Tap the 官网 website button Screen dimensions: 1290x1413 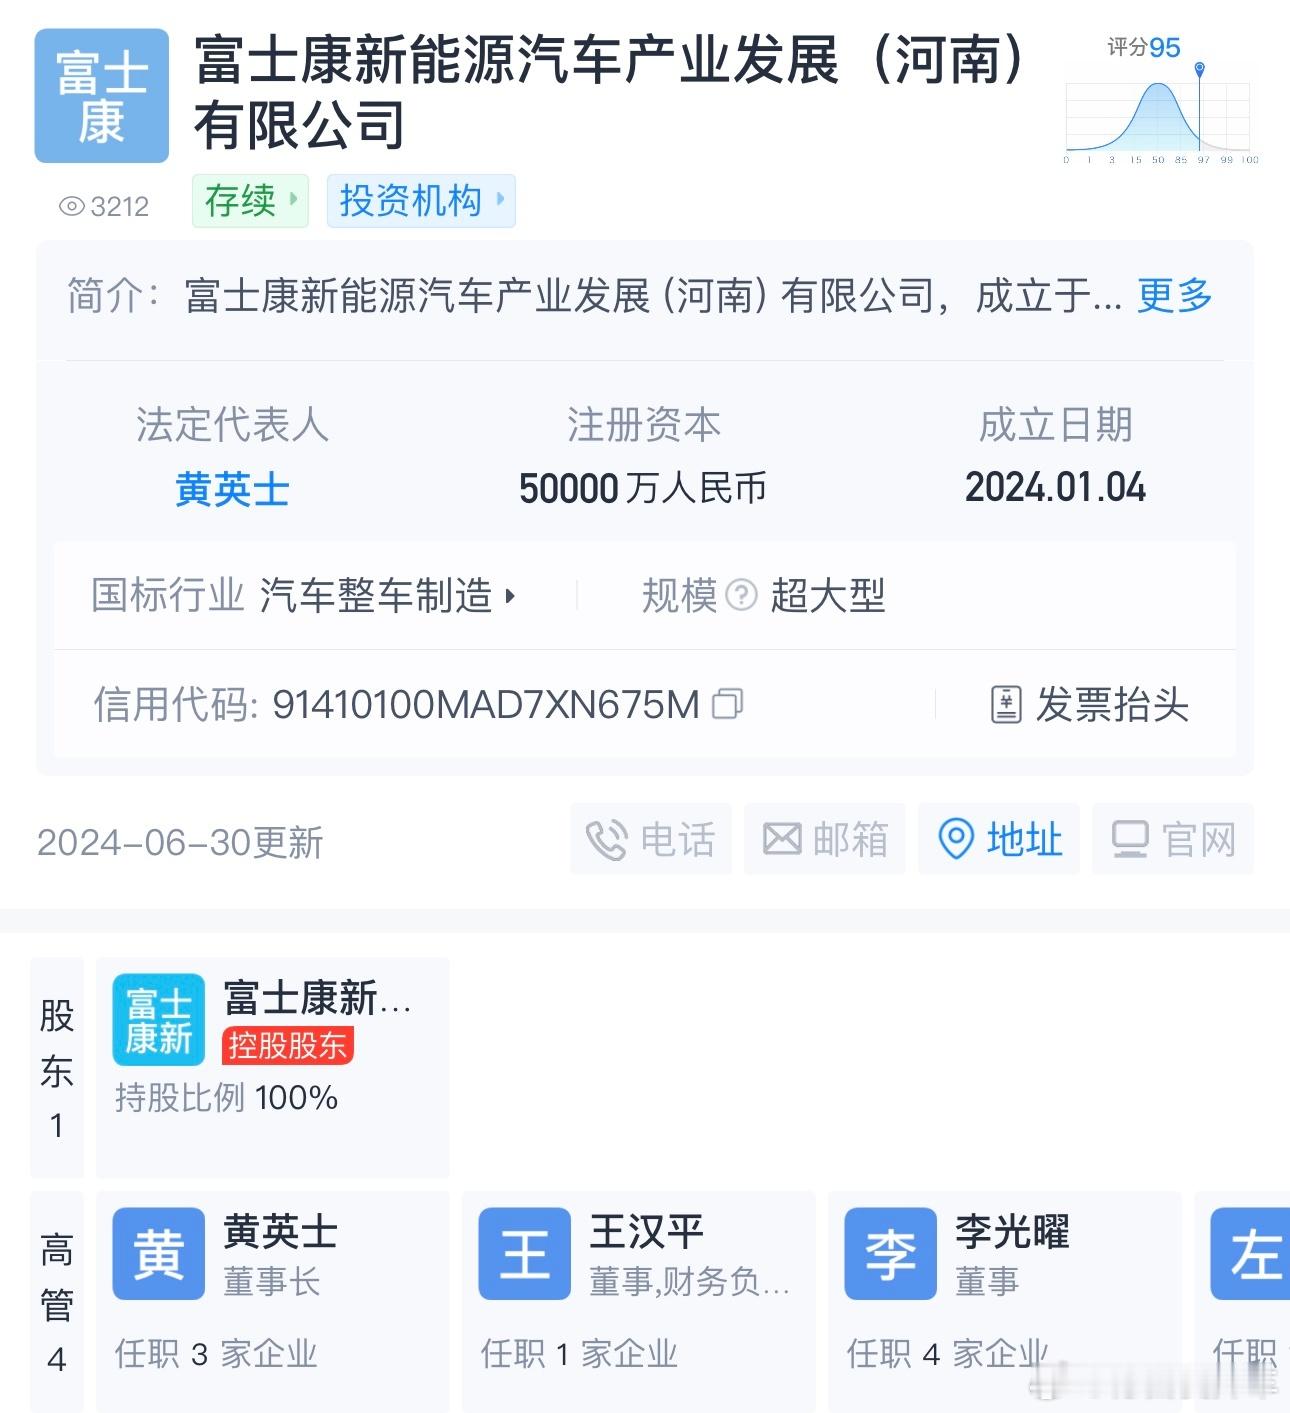pyautogui.click(x=1173, y=839)
